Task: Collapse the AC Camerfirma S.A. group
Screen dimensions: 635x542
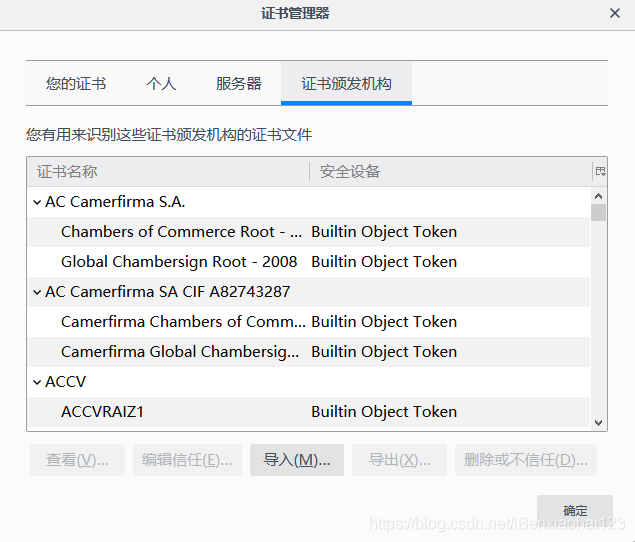Action: coord(37,202)
